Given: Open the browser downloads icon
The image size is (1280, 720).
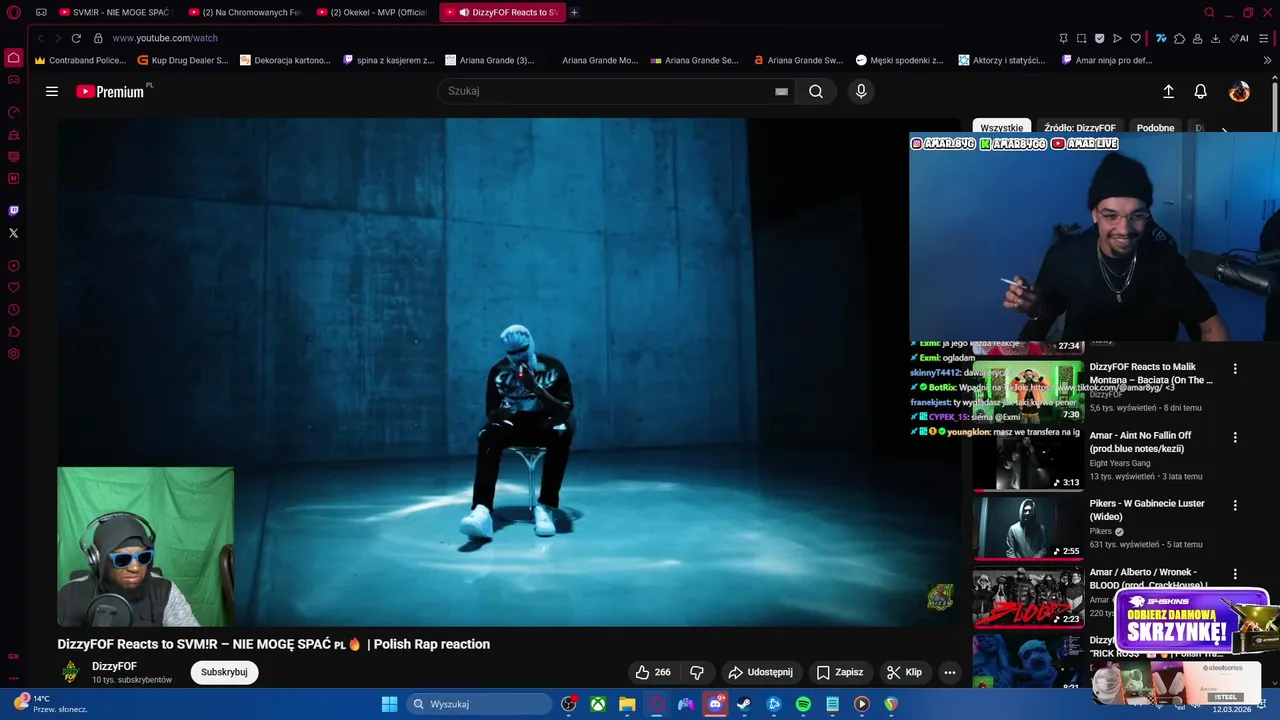Looking at the screenshot, I should pyautogui.click(x=1215, y=38).
